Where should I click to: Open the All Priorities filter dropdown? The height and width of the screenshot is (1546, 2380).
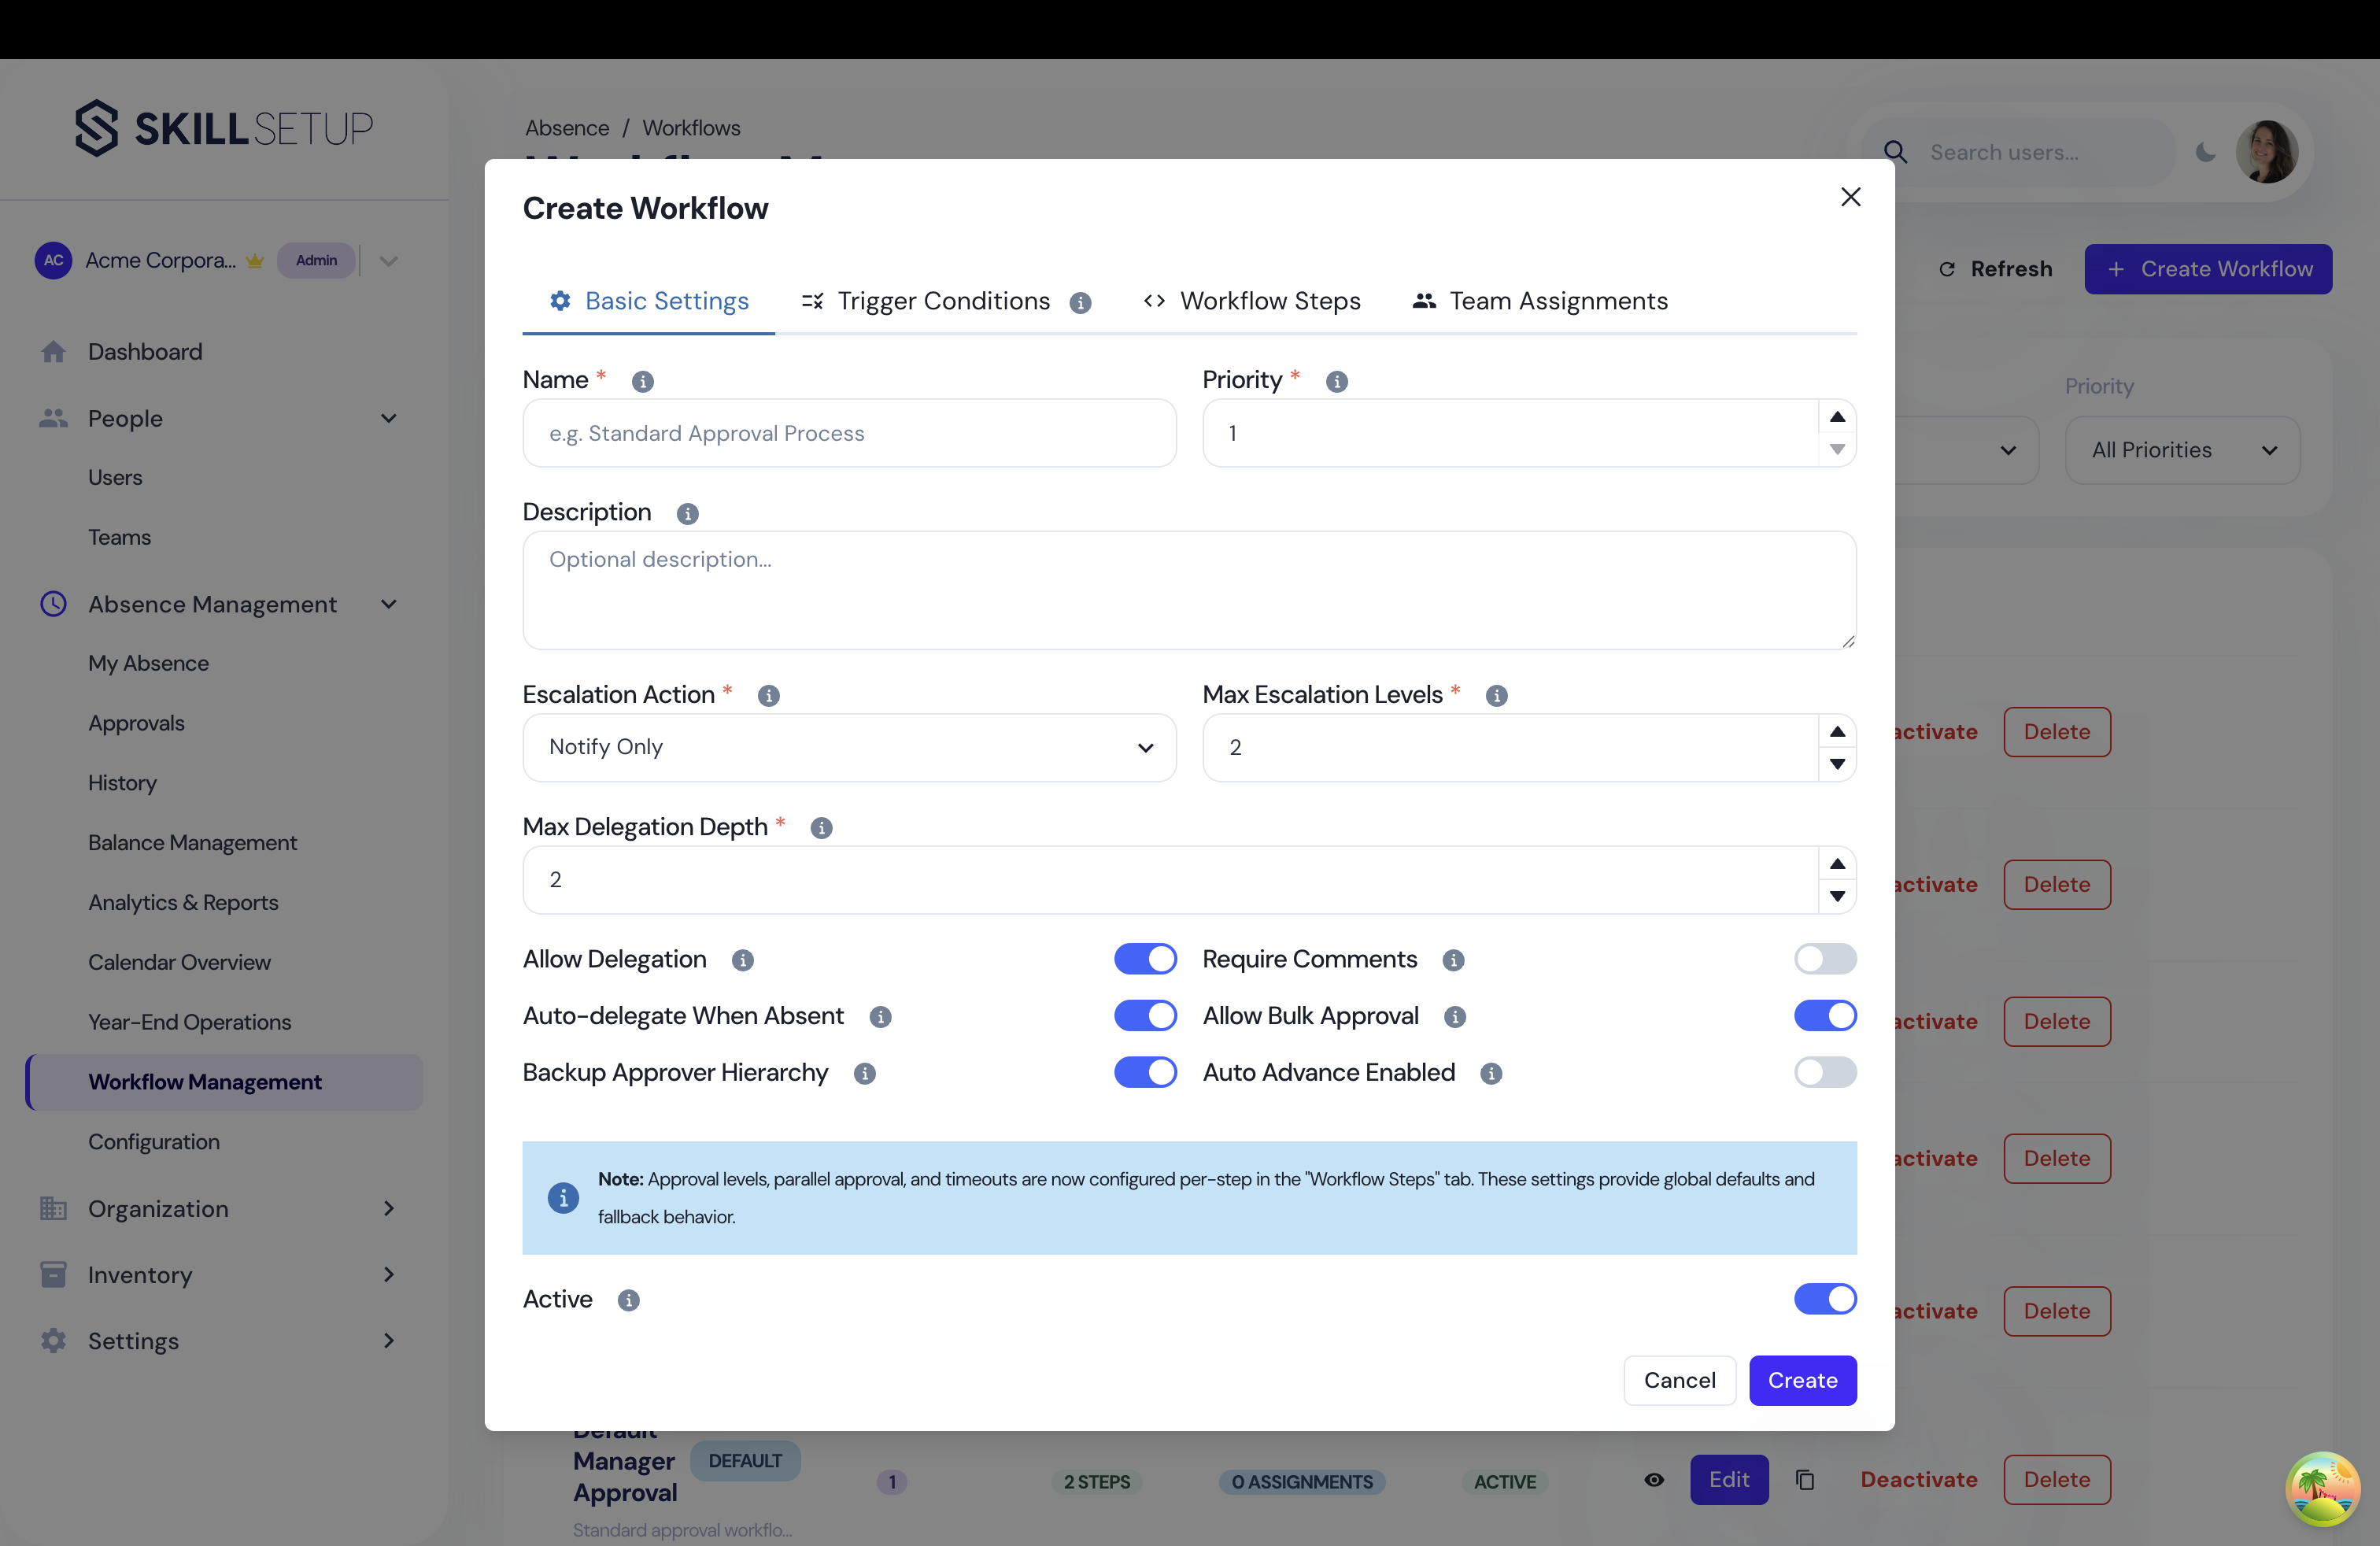2182,449
